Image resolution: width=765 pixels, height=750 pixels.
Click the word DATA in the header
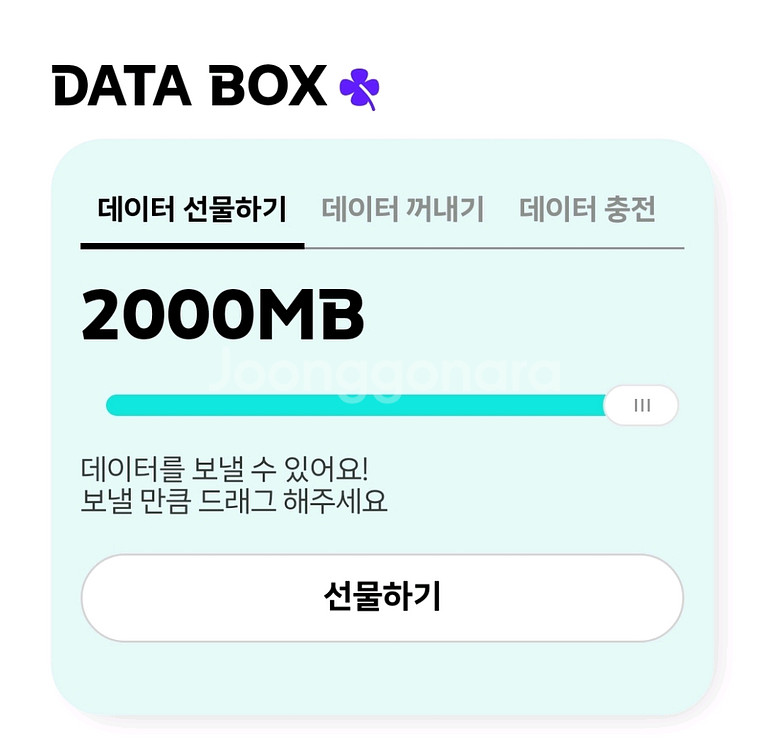click(x=121, y=86)
